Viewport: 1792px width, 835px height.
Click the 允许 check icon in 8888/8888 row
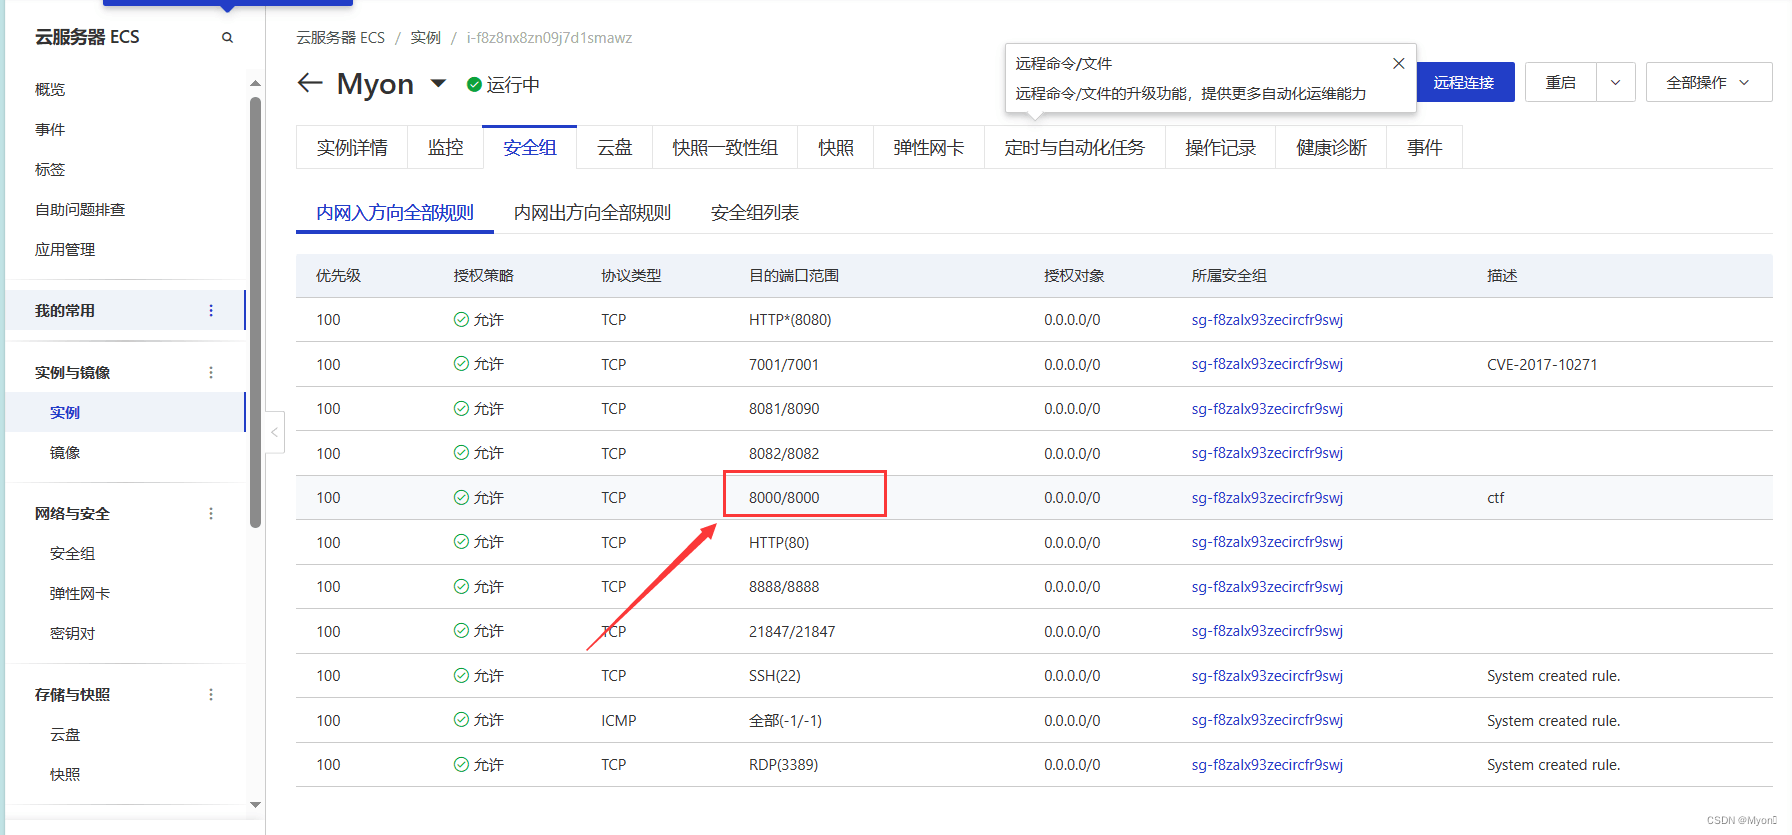[x=461, y=586]
